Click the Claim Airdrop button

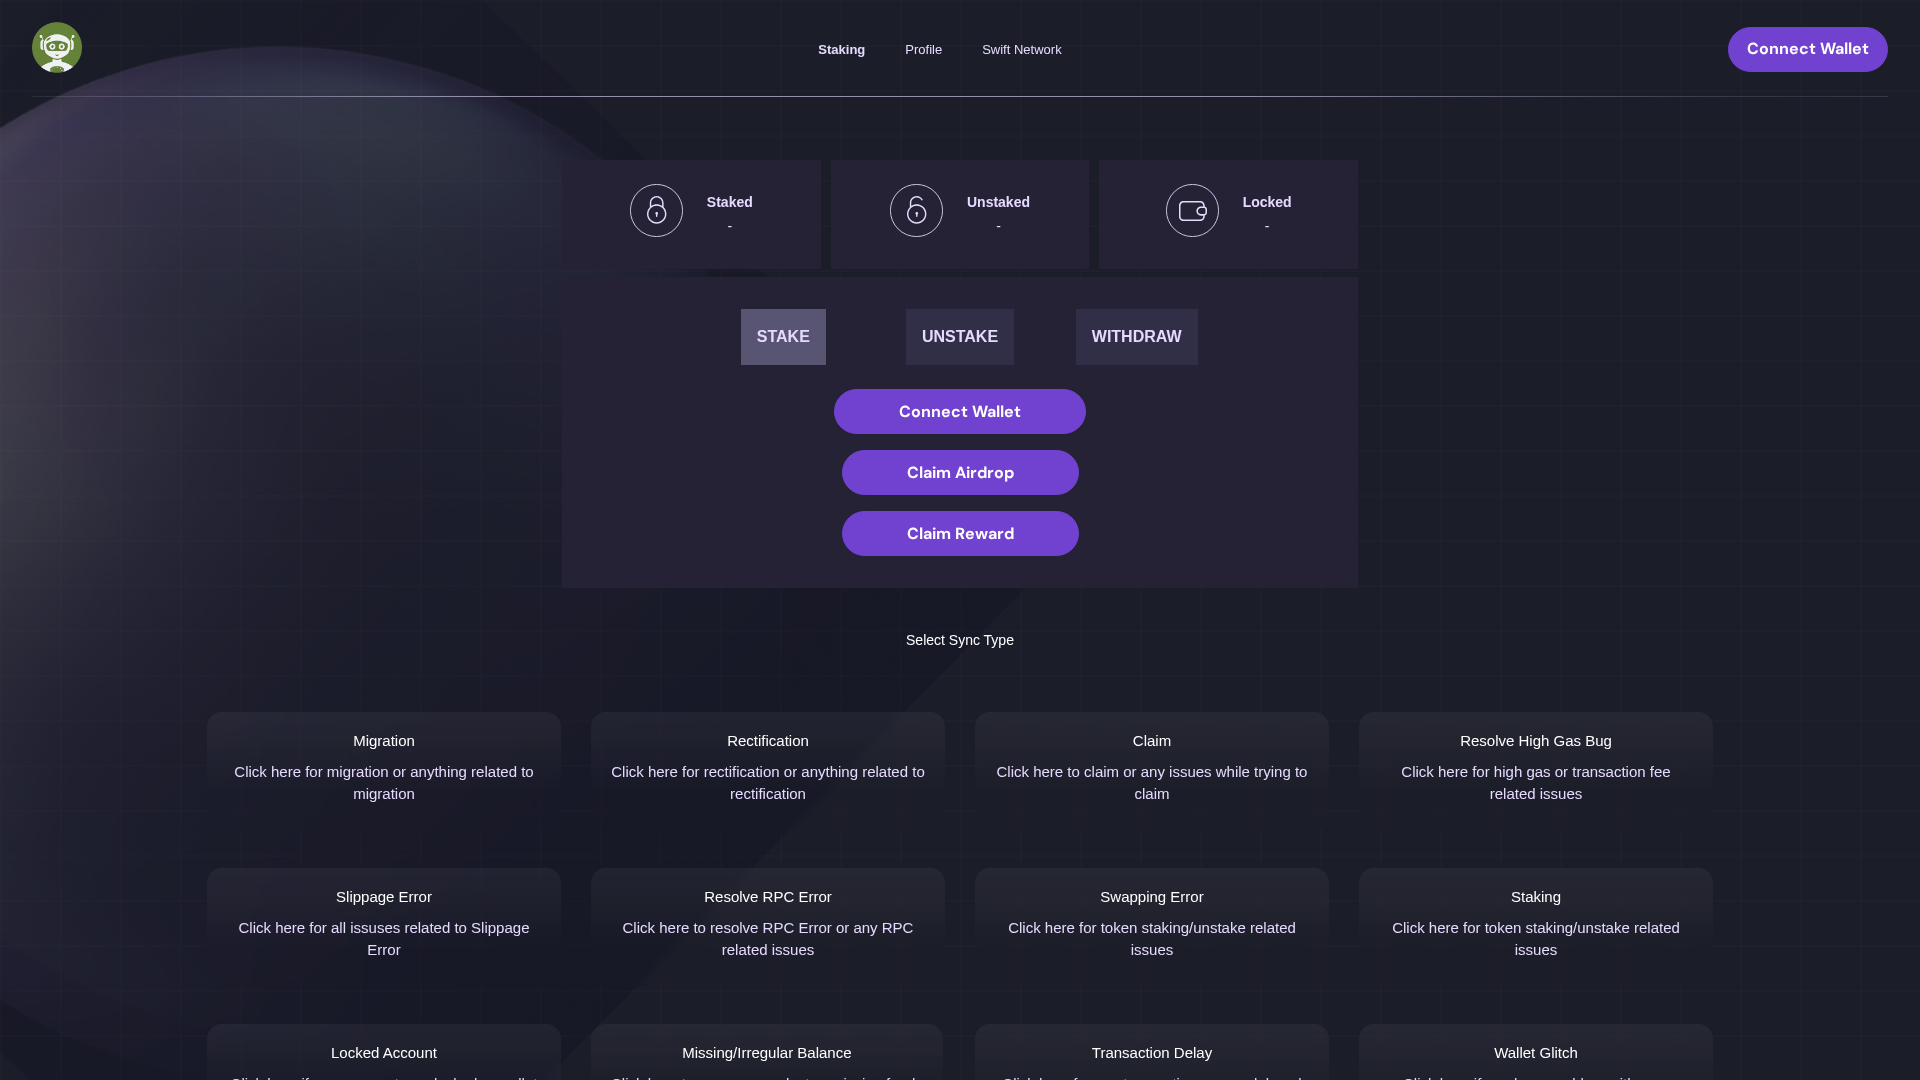click(x=960, y=473)
